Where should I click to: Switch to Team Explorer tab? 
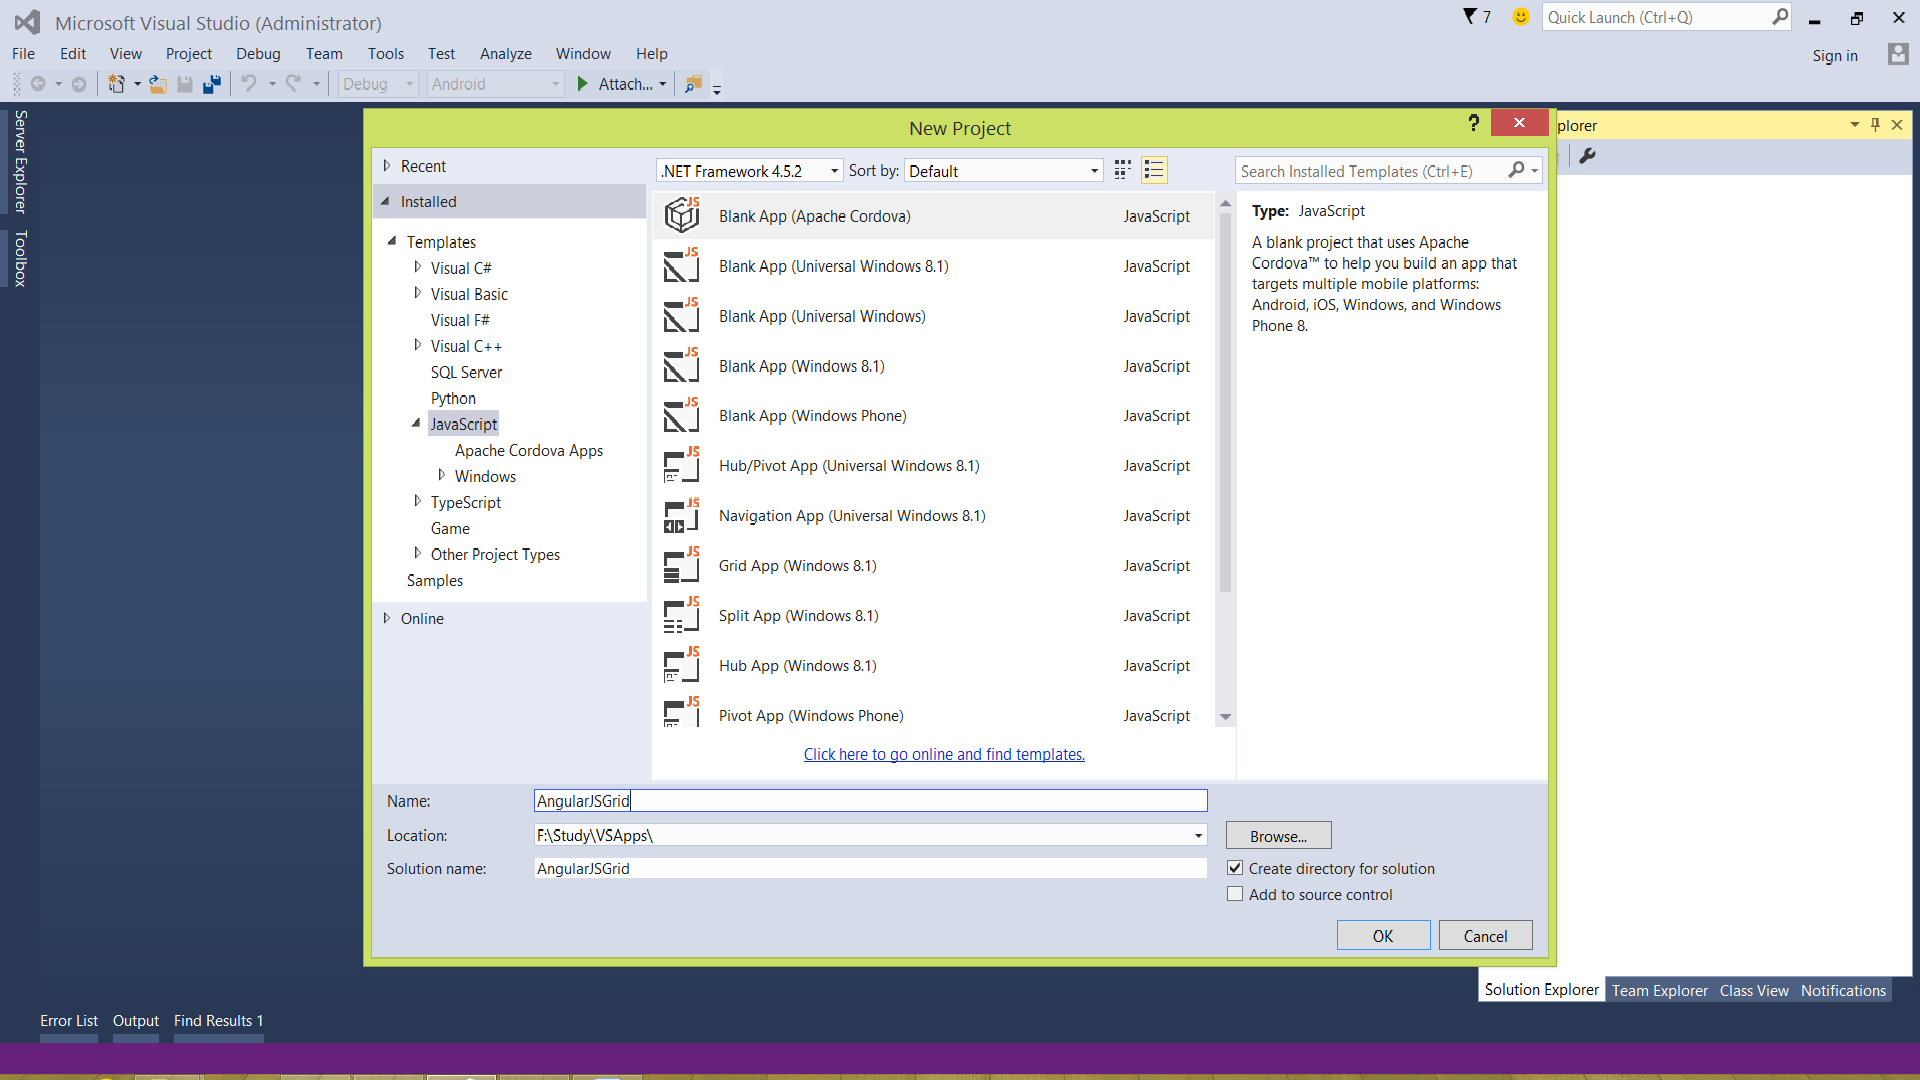click(x=1660, y=990)
